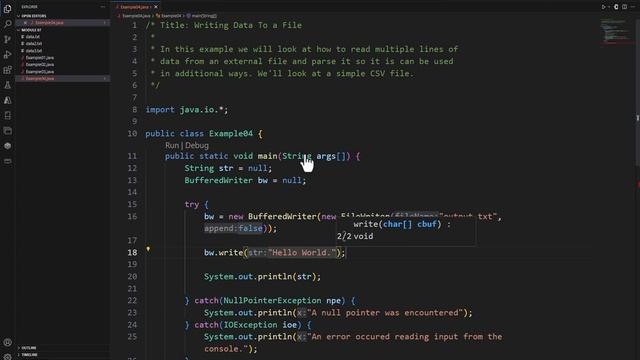
Task: Open the Extensions view
Action: [x=7, y=70]
